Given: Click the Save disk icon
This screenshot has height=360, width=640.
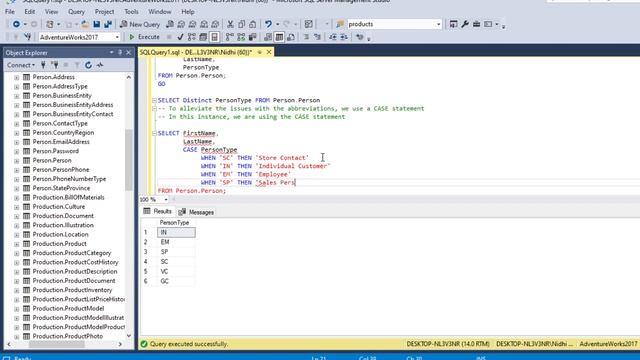Looking at the screenshot, I should pyautogui.click(x=97, y=24).
